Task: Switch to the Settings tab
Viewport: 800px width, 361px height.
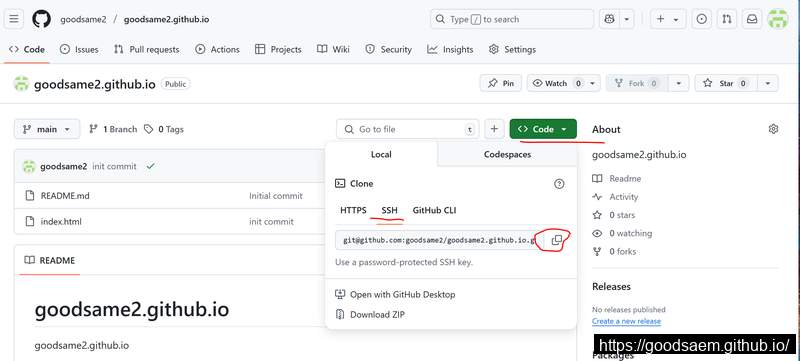Action: click(512, 49)
